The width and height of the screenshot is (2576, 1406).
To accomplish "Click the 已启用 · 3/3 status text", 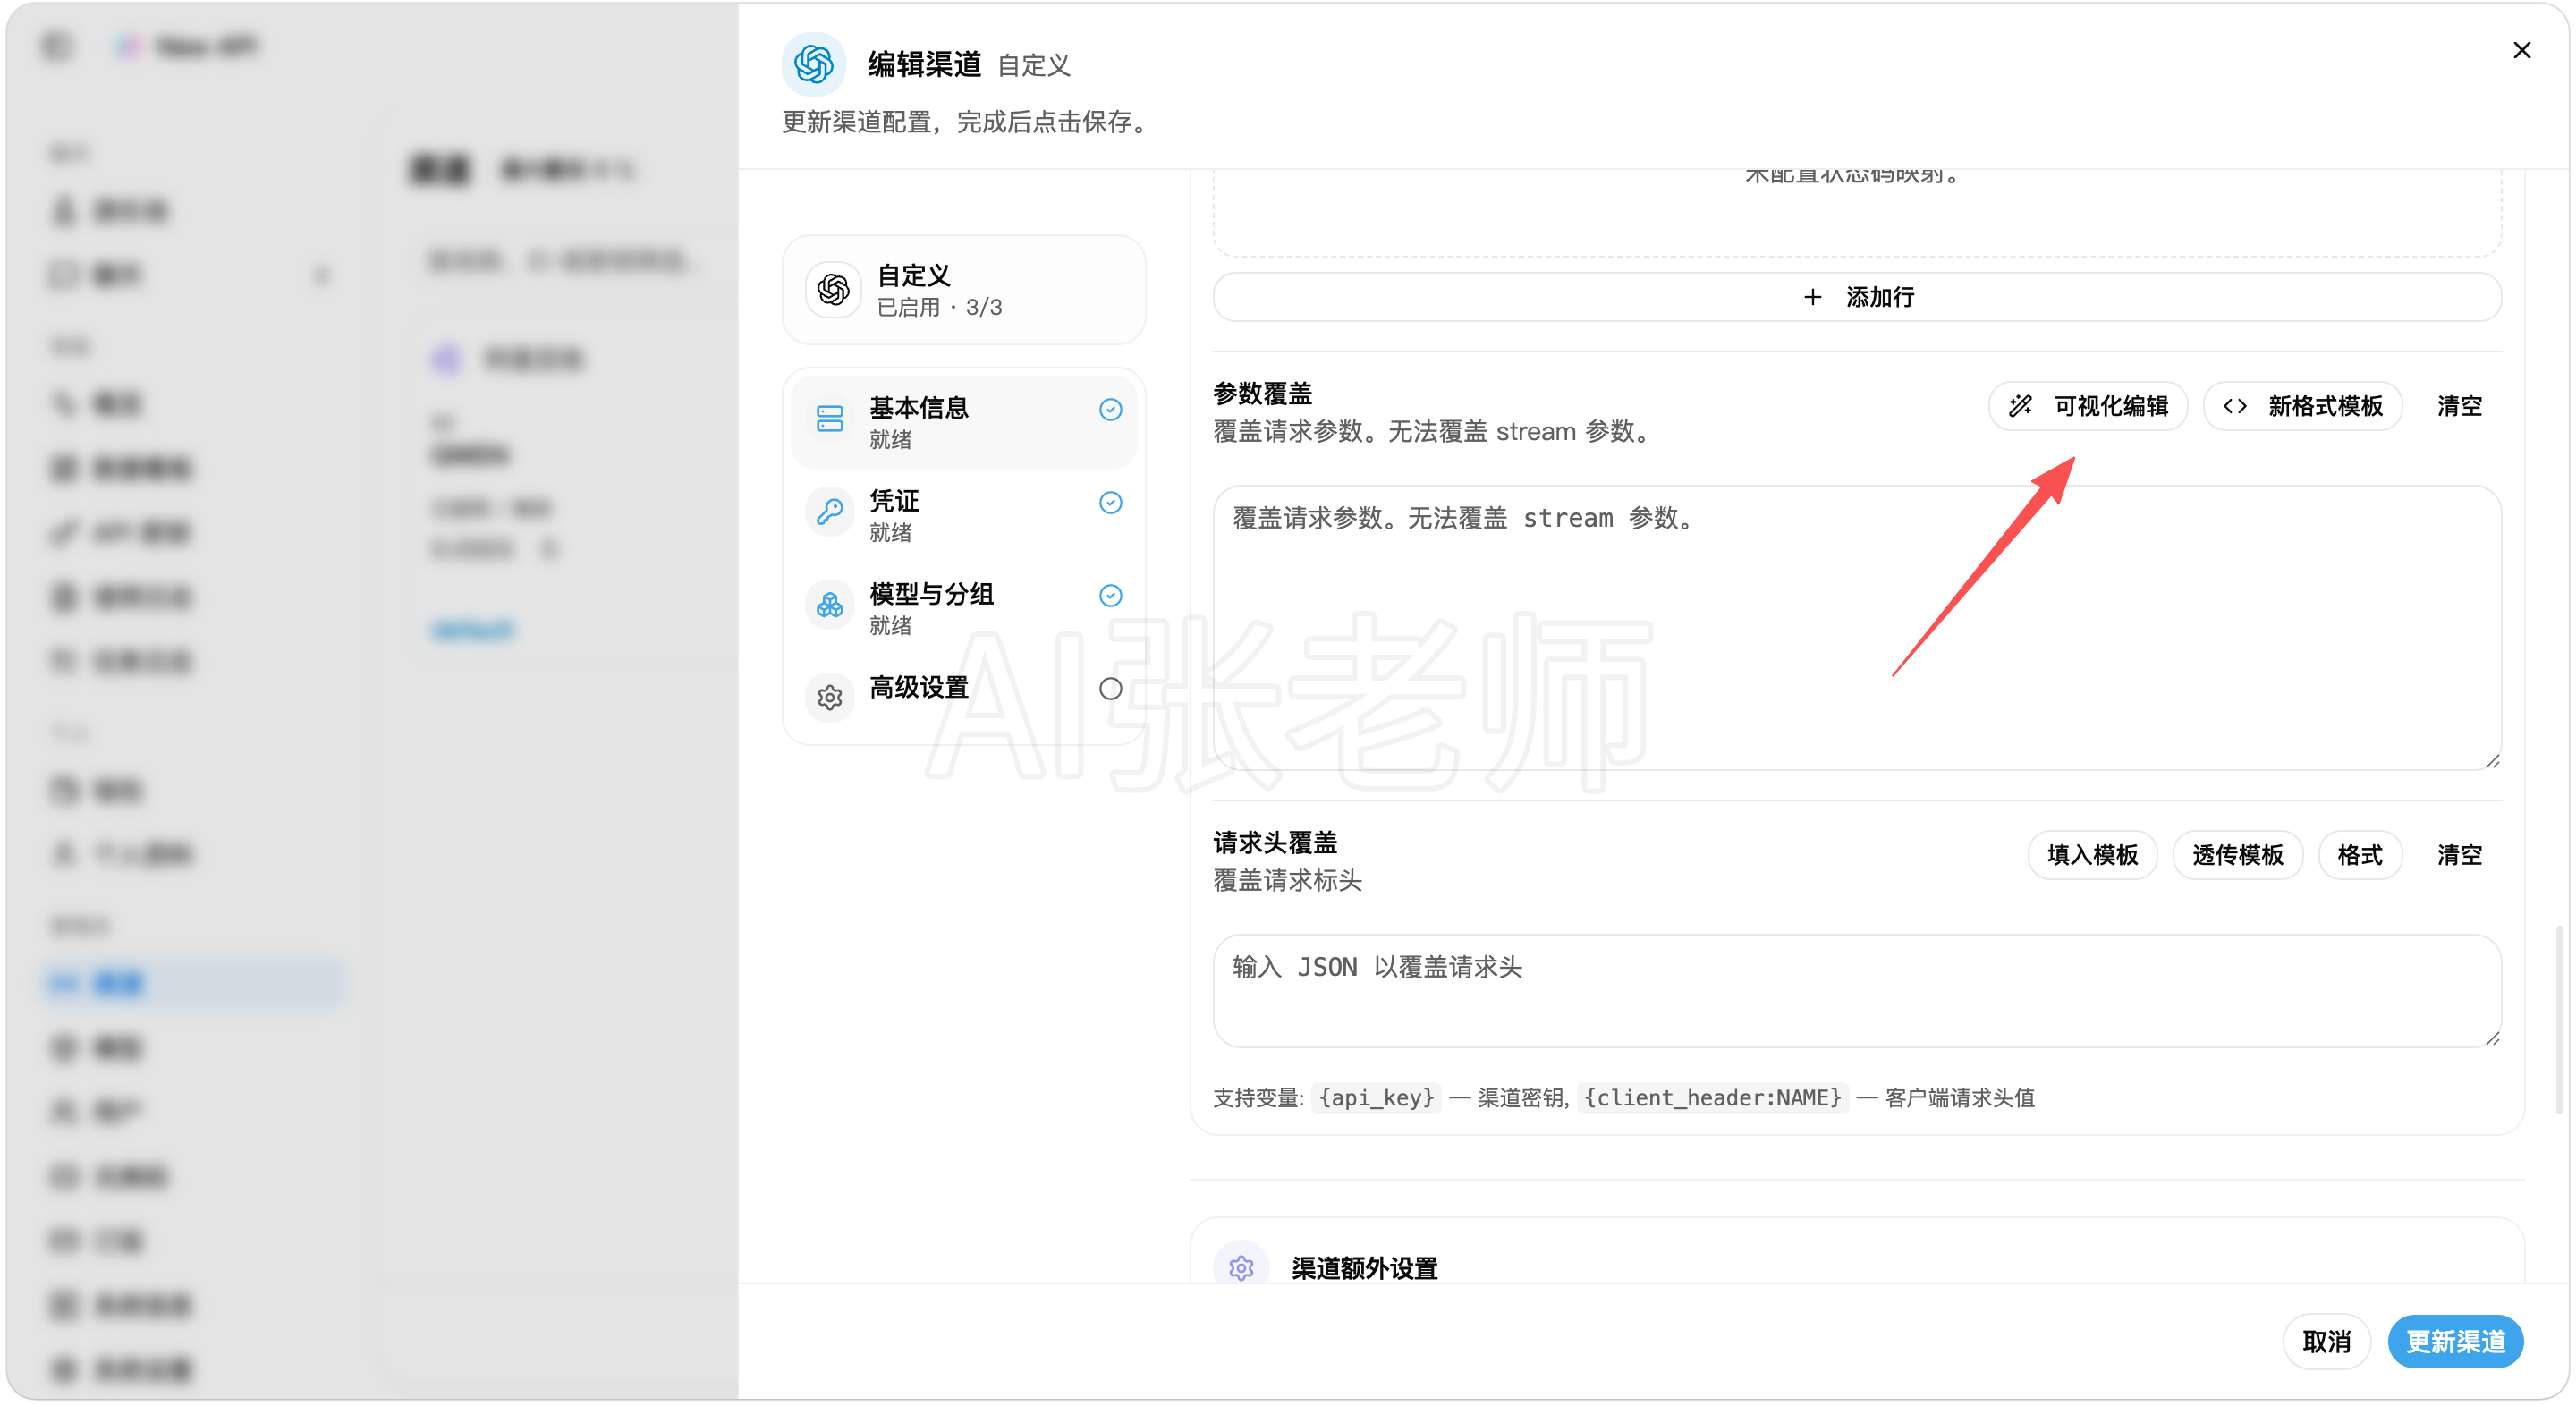I will click(939, 307).
